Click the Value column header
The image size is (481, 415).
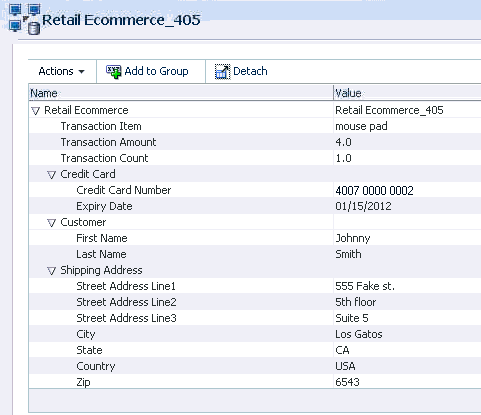coord(407,93)
